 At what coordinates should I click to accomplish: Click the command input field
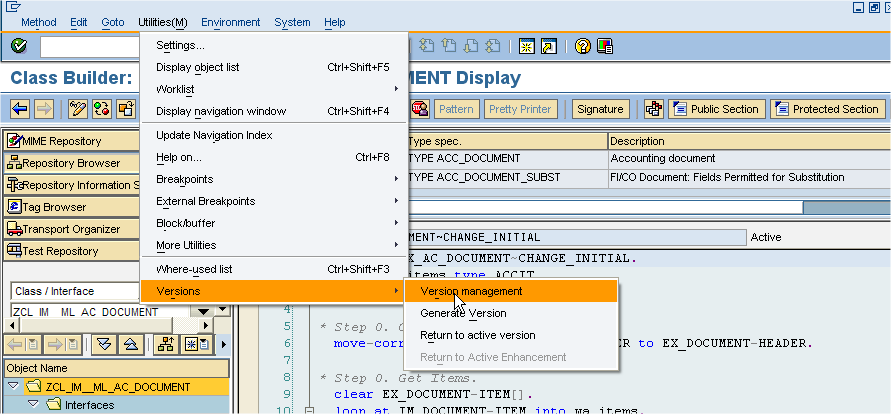coord(90,47)
